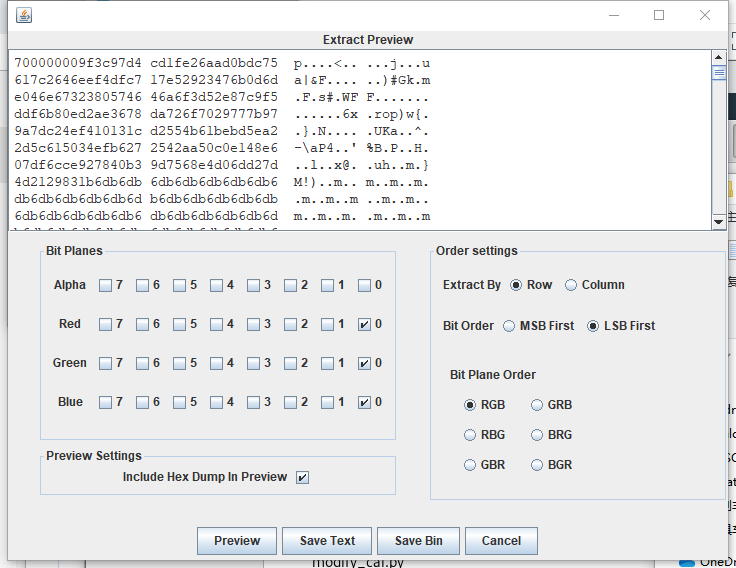
Task: Uncheck Green bit plane 0
Action: [364, 363]
